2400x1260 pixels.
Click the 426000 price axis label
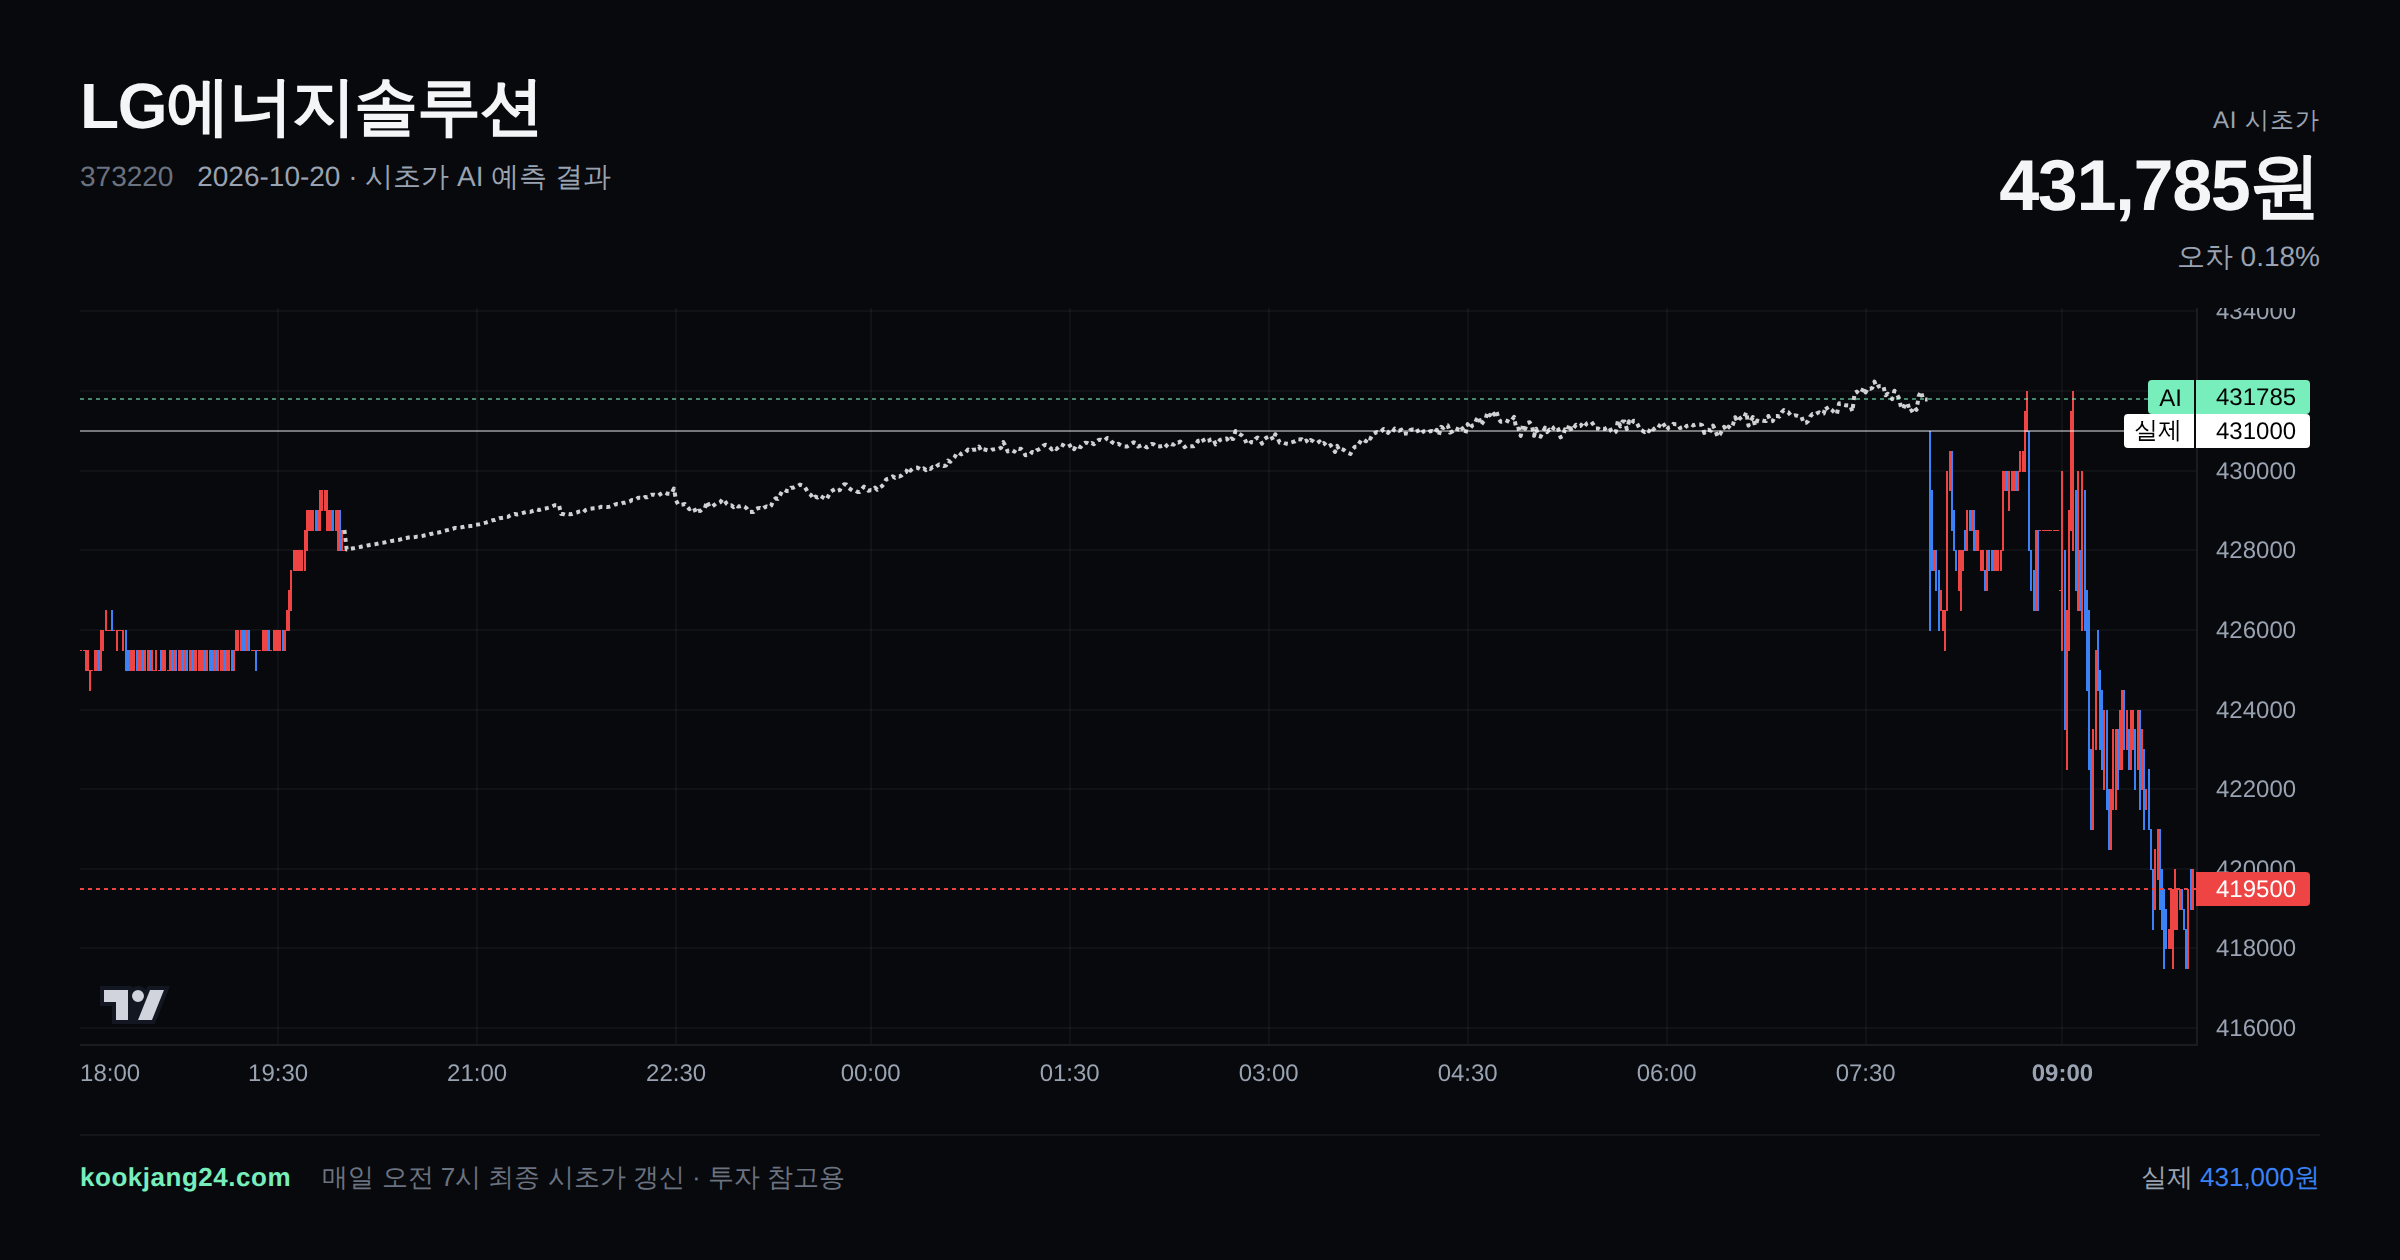[x=2255, y=630]
